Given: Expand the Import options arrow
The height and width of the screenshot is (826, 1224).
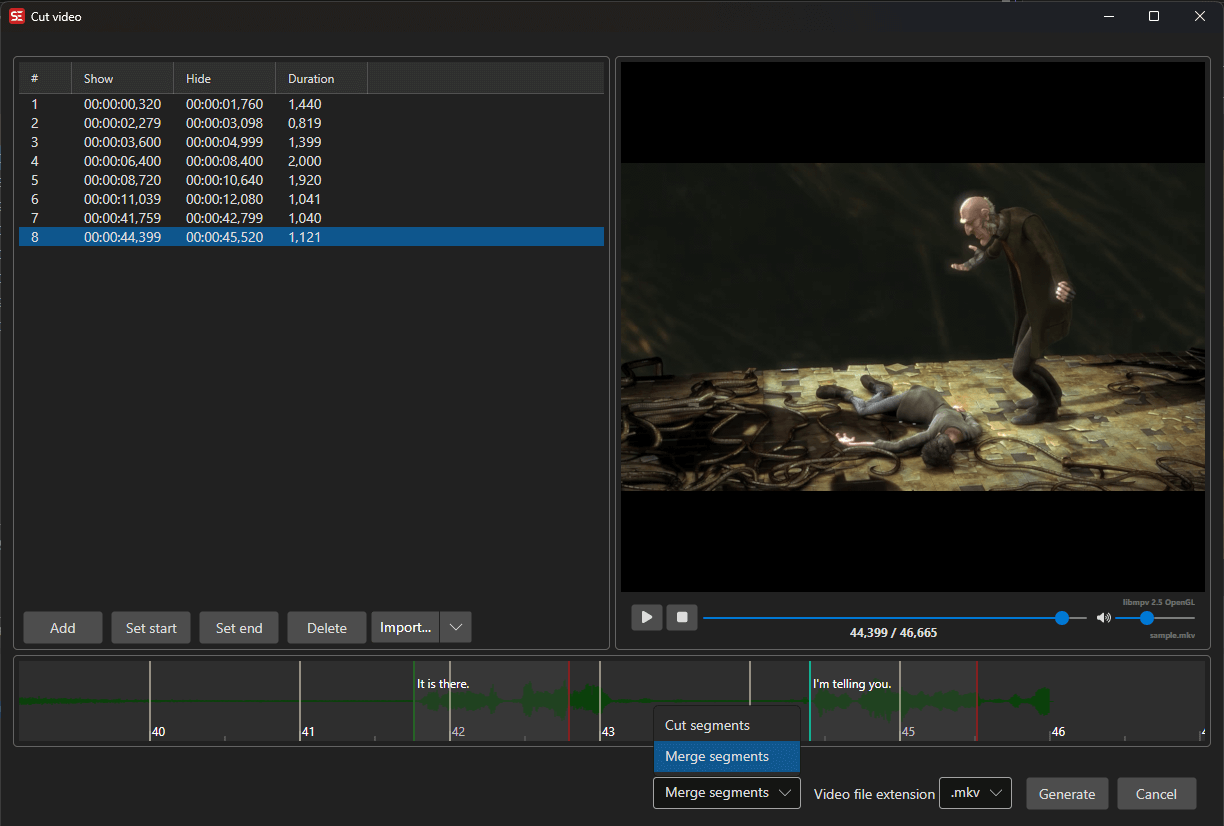Looking at the screenshot, I should point(456,627).
